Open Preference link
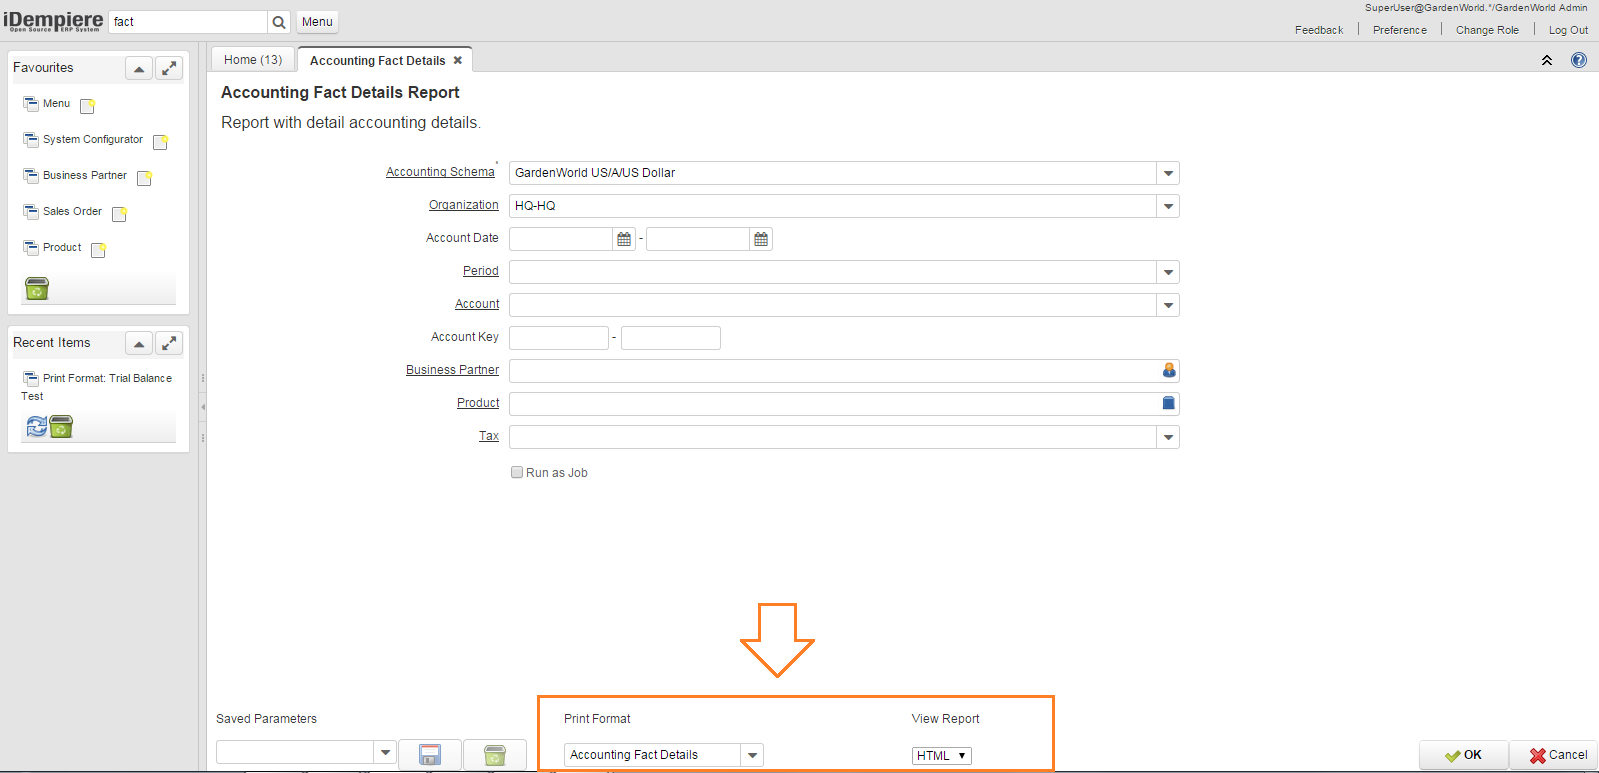This screenshot has height=773, width=1599. [x=1400, y=30]
